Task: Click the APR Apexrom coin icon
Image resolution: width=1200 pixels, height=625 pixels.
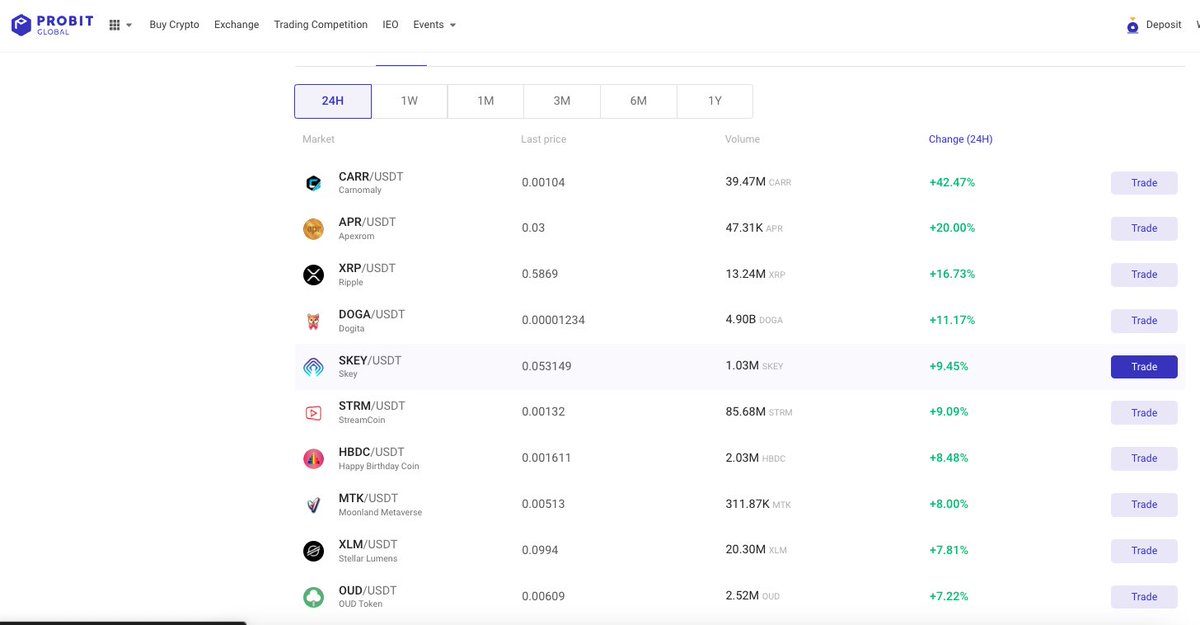Action: [313, 229]
